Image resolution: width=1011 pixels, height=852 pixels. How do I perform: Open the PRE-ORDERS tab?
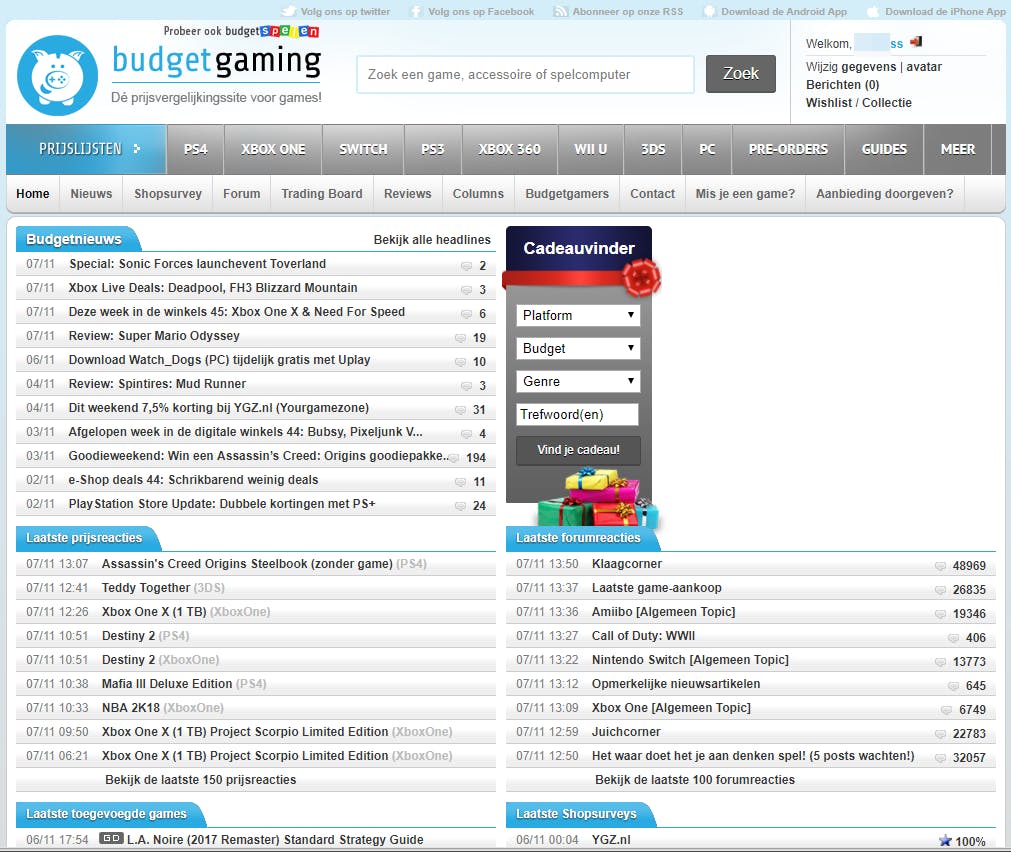coord(788,149)
